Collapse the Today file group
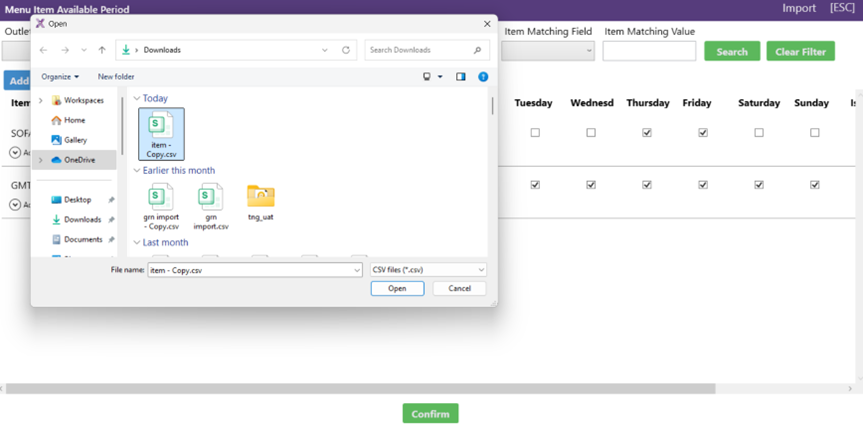The image size is (863, 427). [137, 99]
